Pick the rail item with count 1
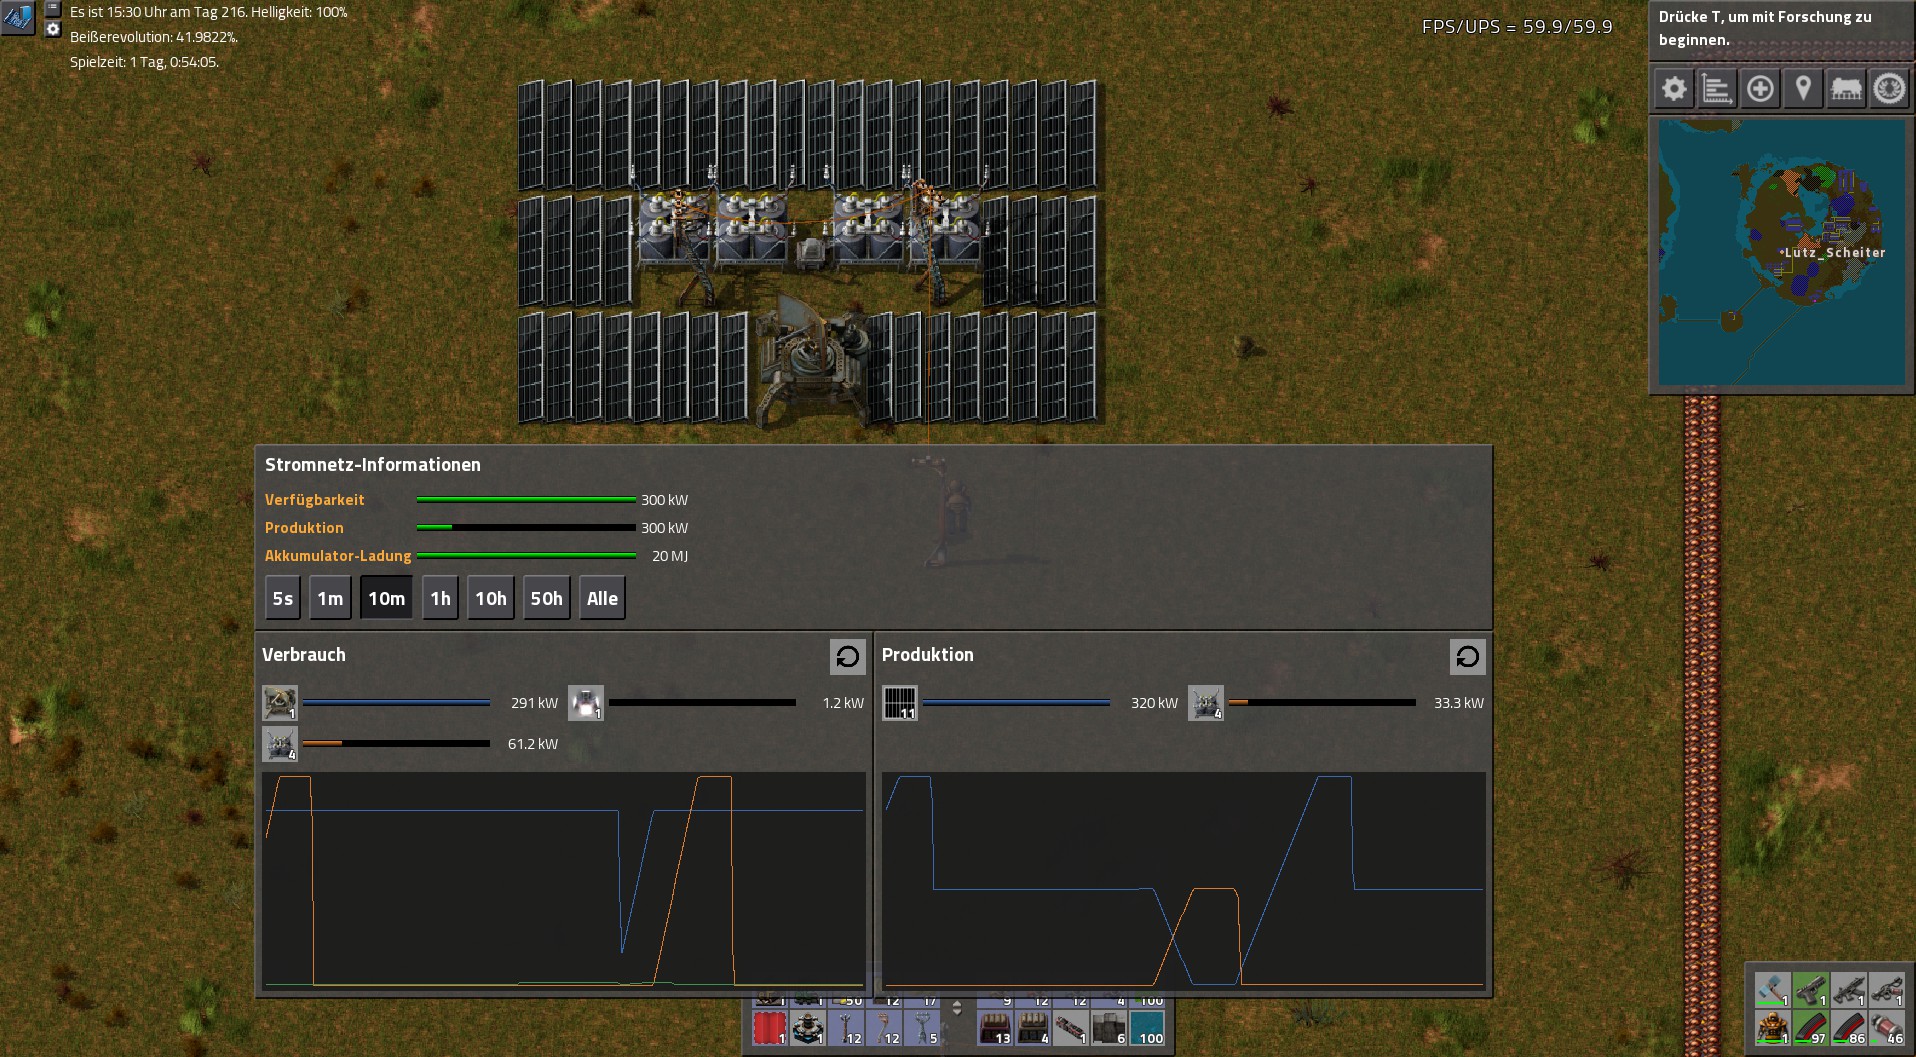Image resolution: width=1916 pixels, height=1057 pixels. pyautogui.click(x=1071, y=1028)
